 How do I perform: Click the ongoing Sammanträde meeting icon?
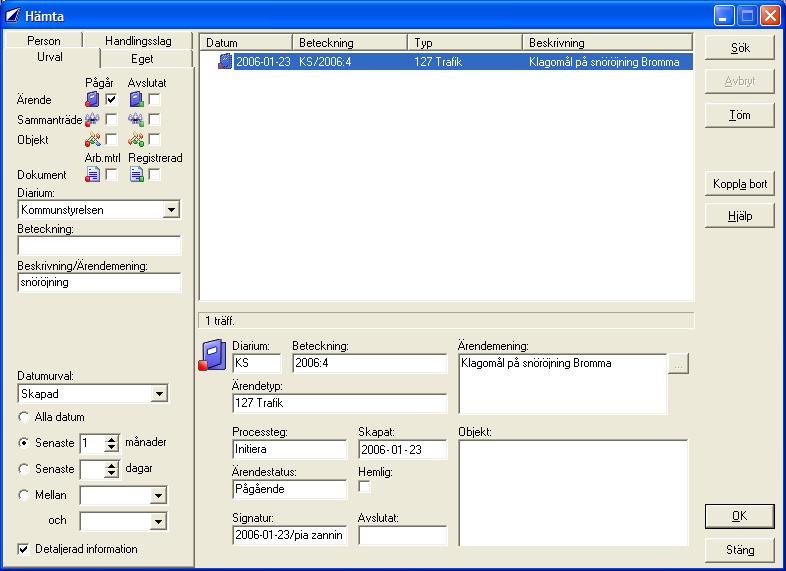tap(92, 119)
